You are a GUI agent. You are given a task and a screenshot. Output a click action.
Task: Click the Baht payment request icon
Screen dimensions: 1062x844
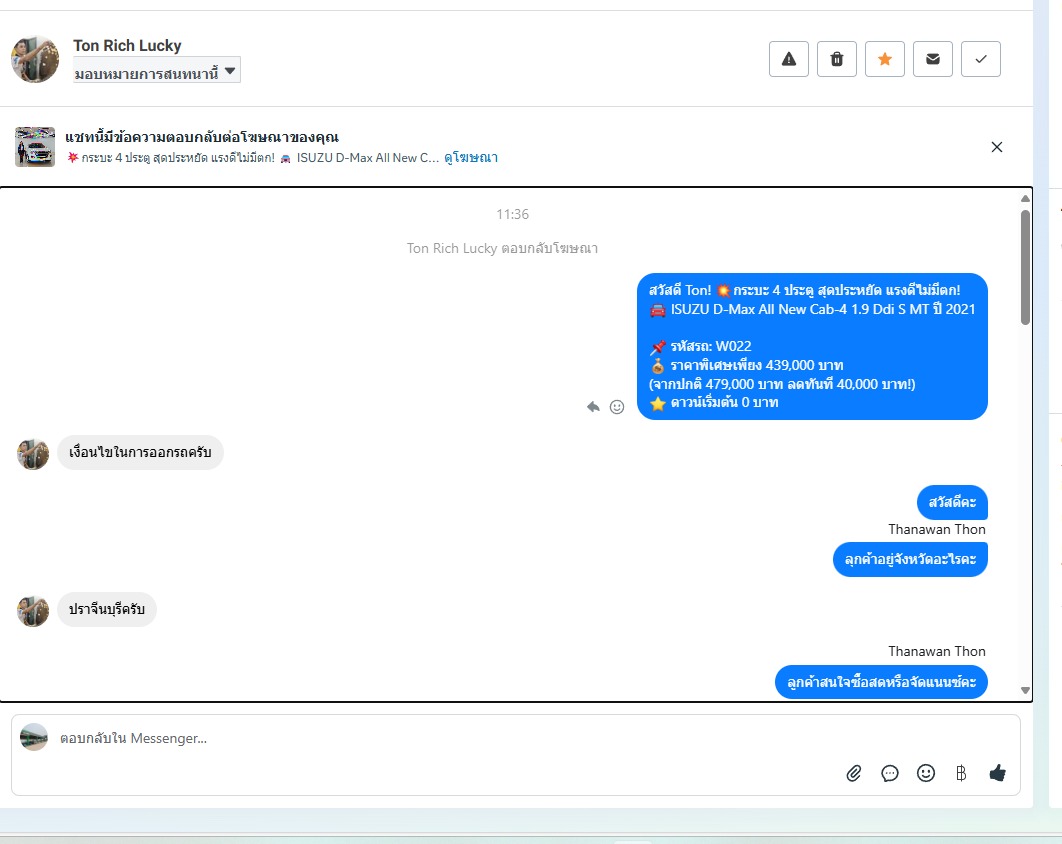point(960,773)
